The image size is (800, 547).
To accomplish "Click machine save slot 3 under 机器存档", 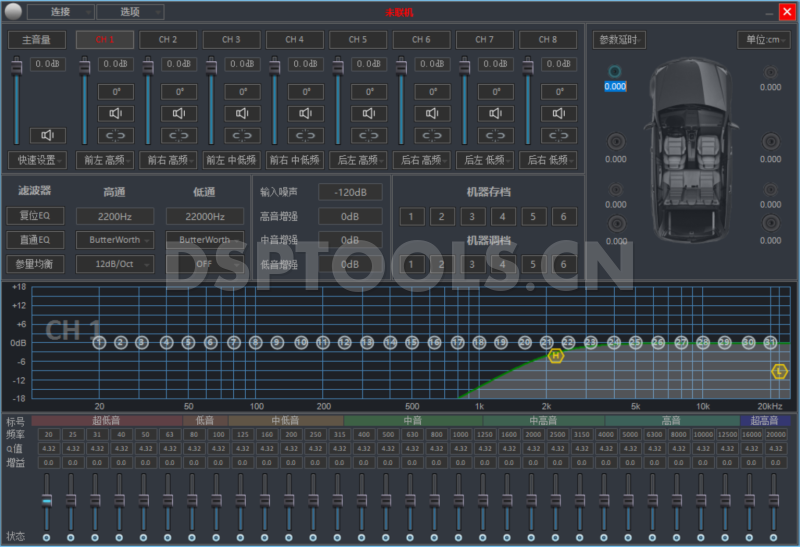I will coord(473,217).
